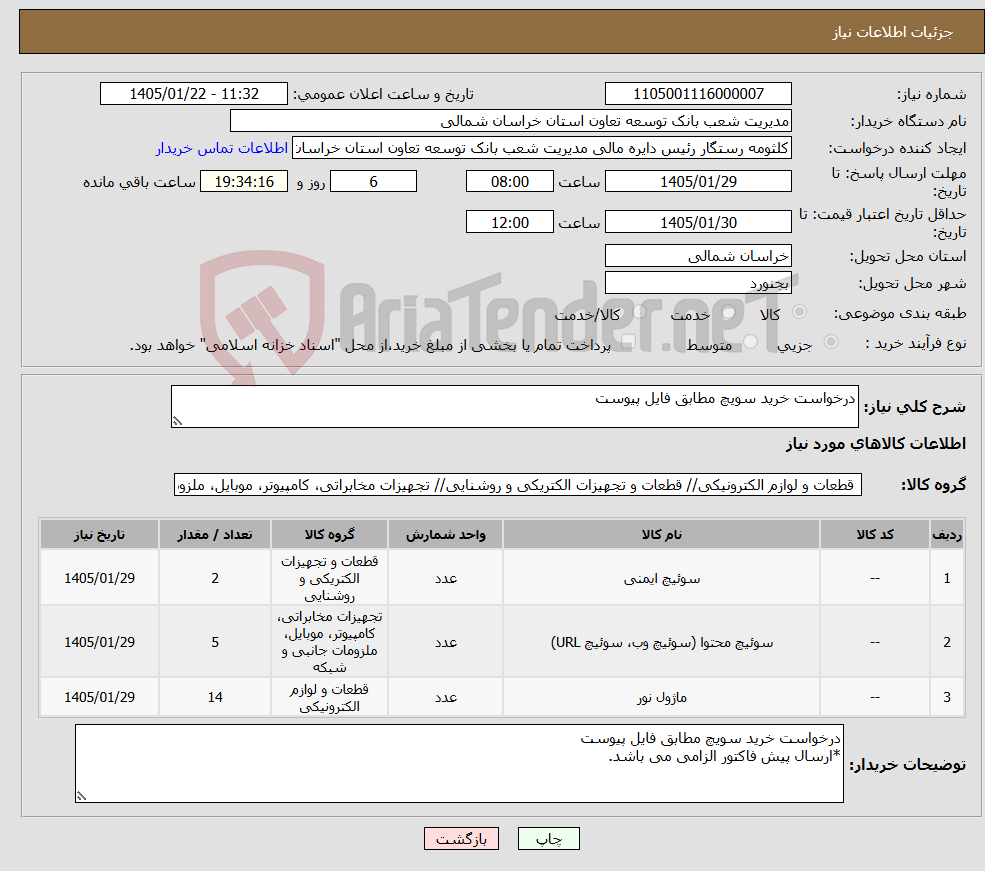Click the گروه کالا table column header

click(x=330, y=534)
